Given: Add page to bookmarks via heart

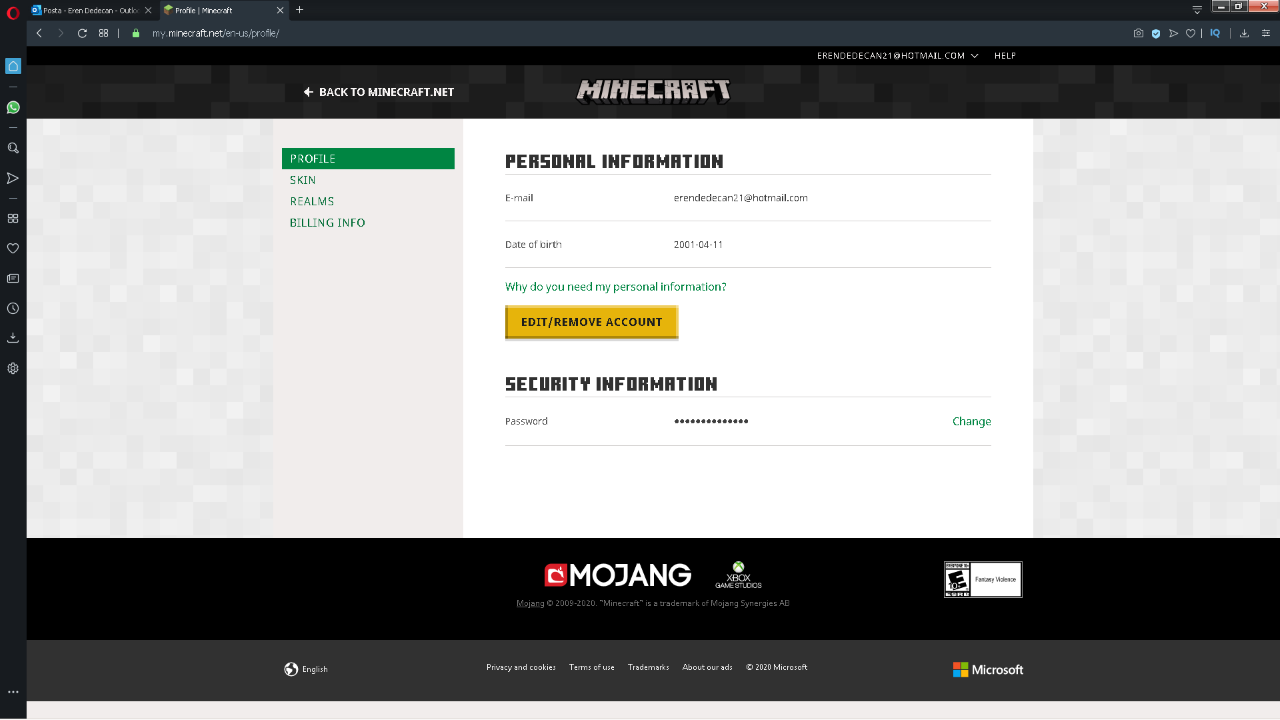Looking at the screenshot, I should pos(1190,33).
